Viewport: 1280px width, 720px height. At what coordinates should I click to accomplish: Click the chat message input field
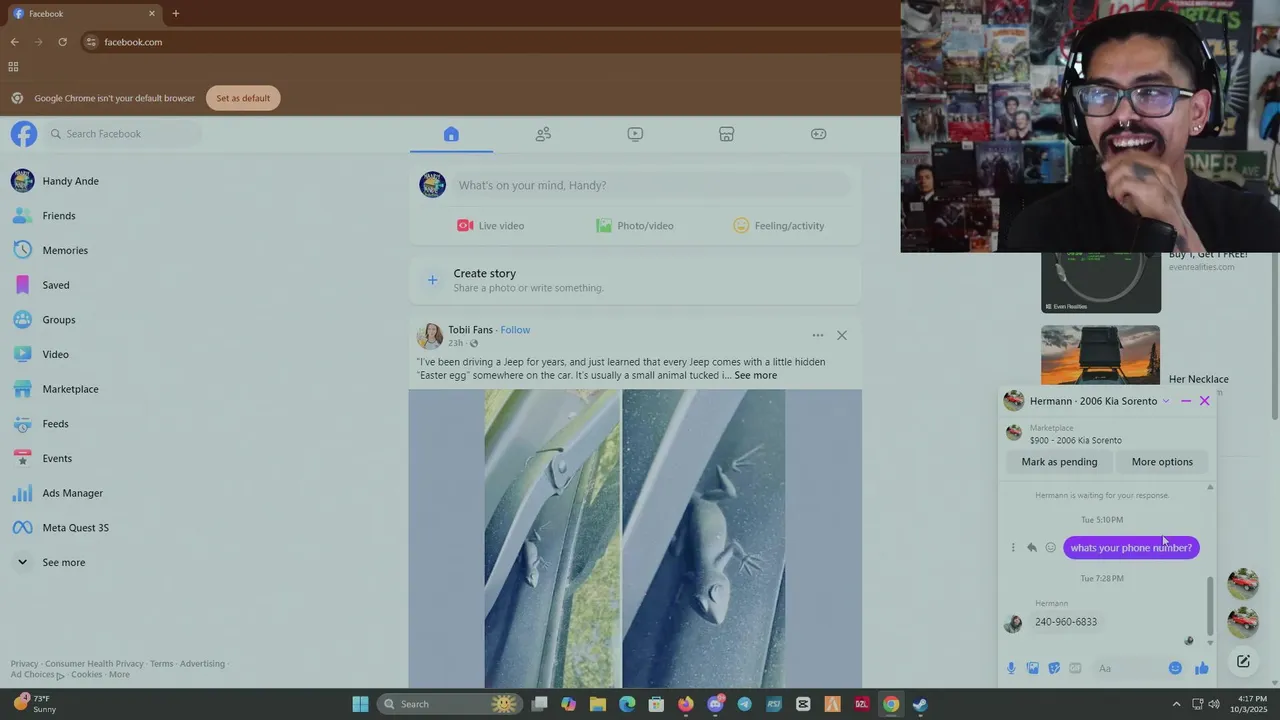point(1128,668)
